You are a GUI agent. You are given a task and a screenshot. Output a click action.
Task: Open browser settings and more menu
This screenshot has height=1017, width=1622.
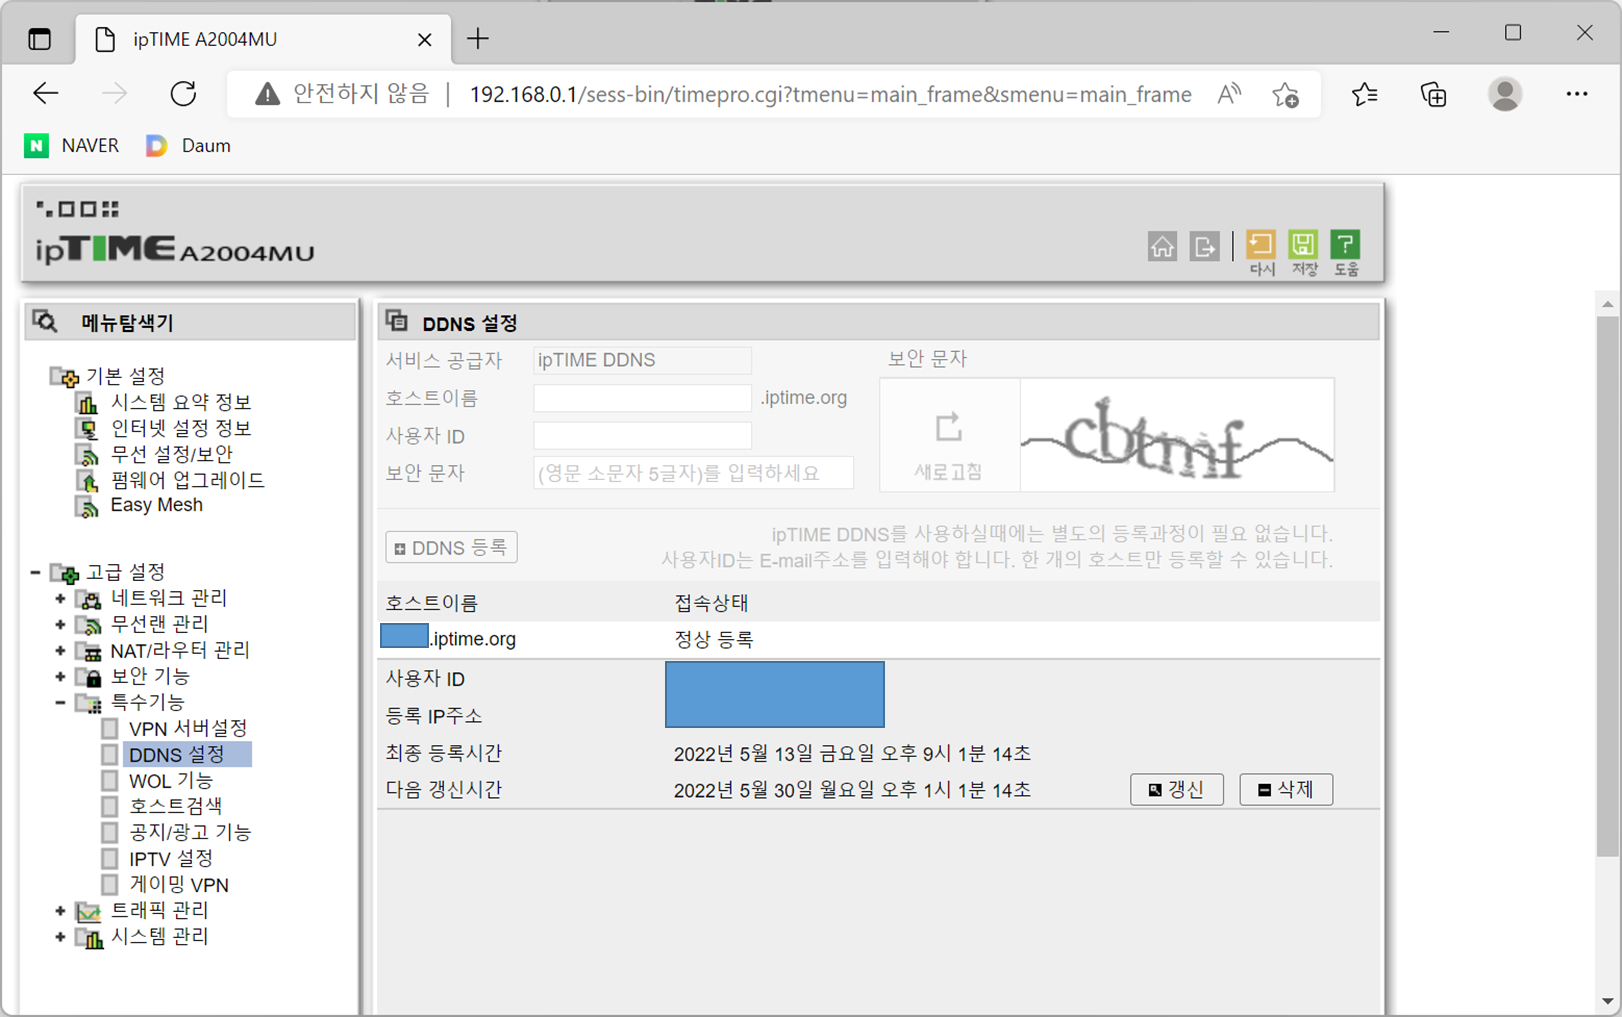point(1577,94)
